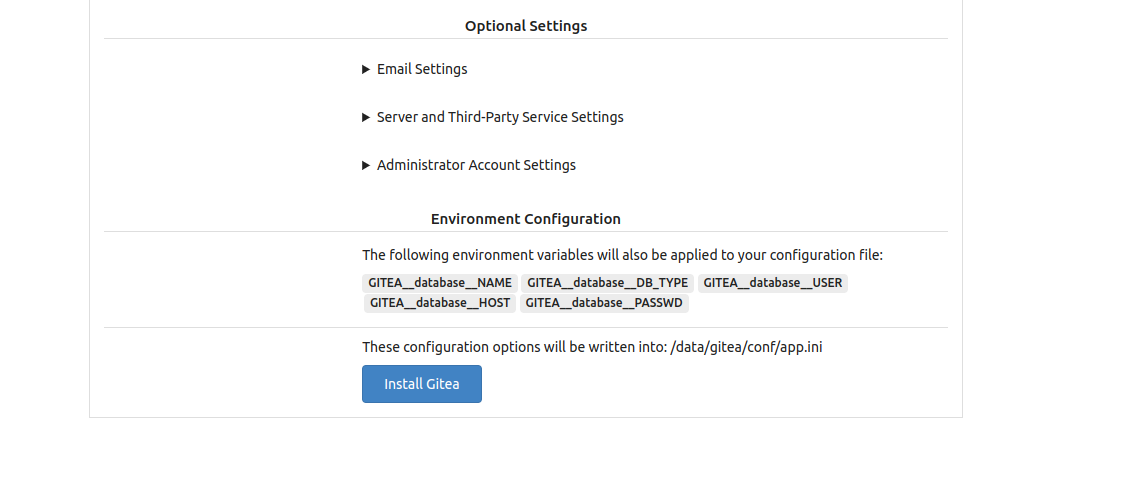Select the GITEA__database__HOST variable badge
Image resolution: width=1140 pixels, height=488 pixels.
point(439,303)
